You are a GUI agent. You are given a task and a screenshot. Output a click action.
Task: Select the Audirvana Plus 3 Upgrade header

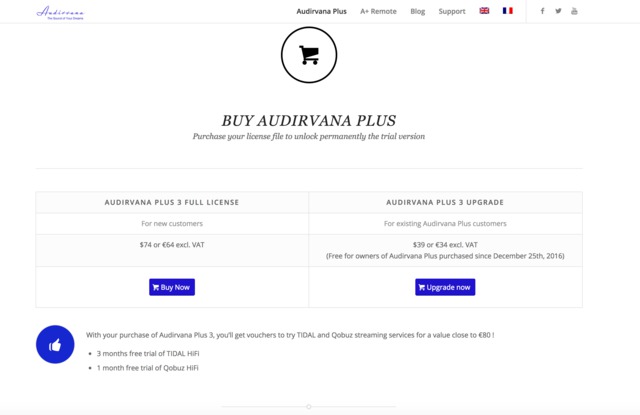tap(445, 202)
